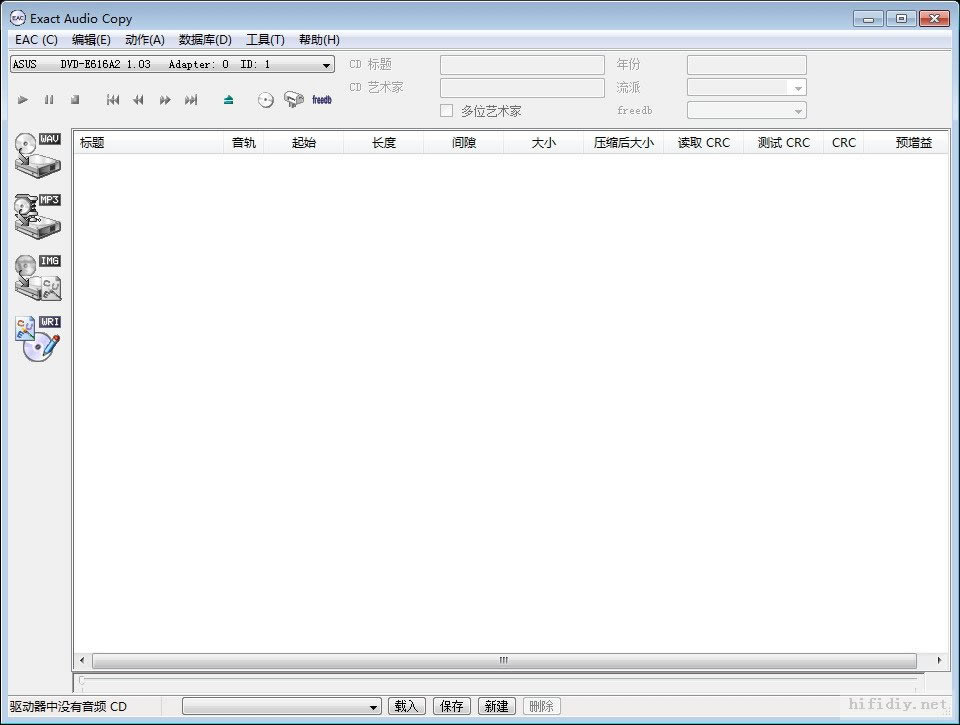960x725 pixels.
Task: Click the green eject drive icon
Action: tap(228, 100)
